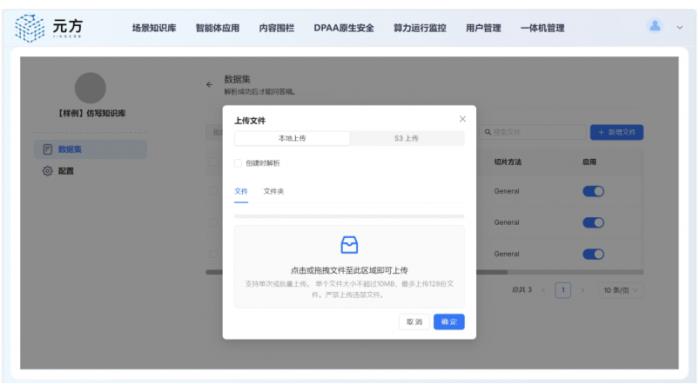Select the 文件夹 tab
Viewport: 700px width, 384px height.
274,191
